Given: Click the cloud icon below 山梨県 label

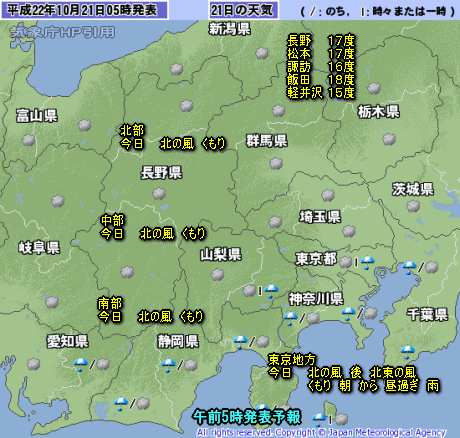Looking at the screenshot, I should [x=218, y=275].
